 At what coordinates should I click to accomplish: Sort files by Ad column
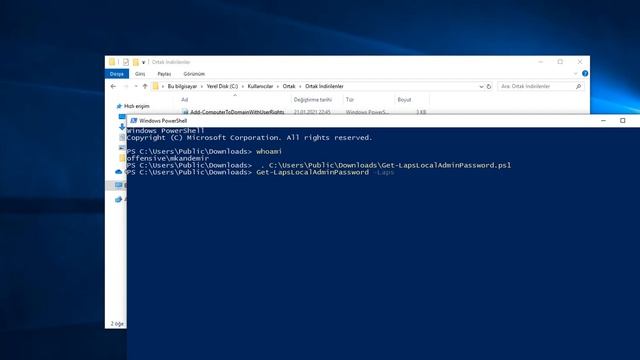185,100
